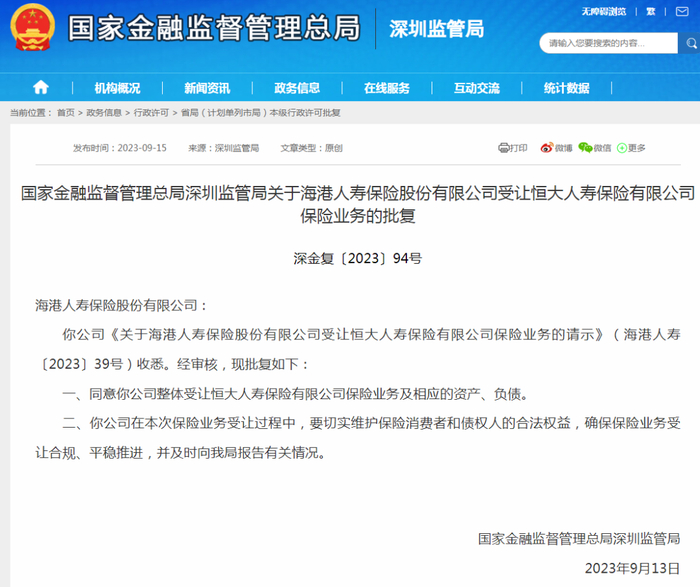
Task: Open the 互动交流 menu
Action: [x=477, y=88]
